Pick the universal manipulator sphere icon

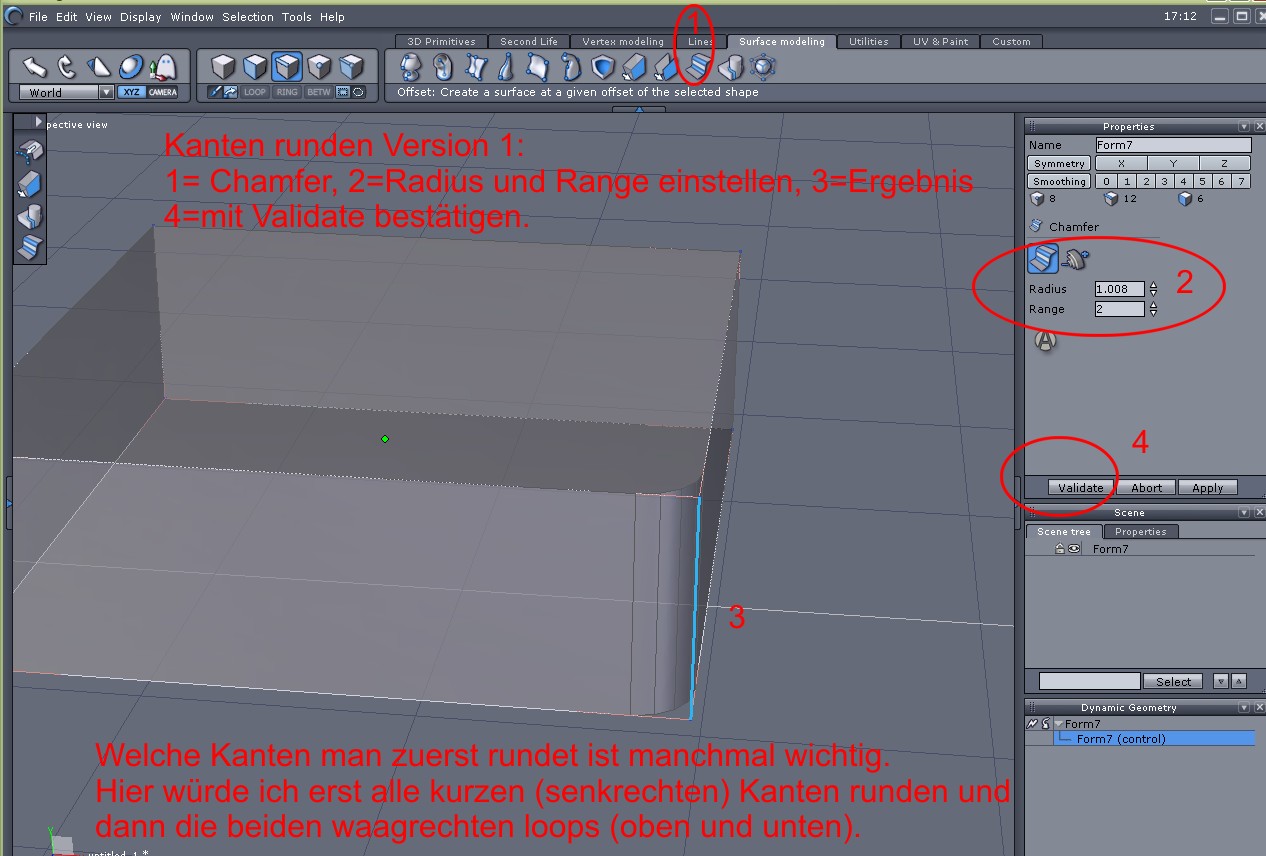(x=131, y=67)
